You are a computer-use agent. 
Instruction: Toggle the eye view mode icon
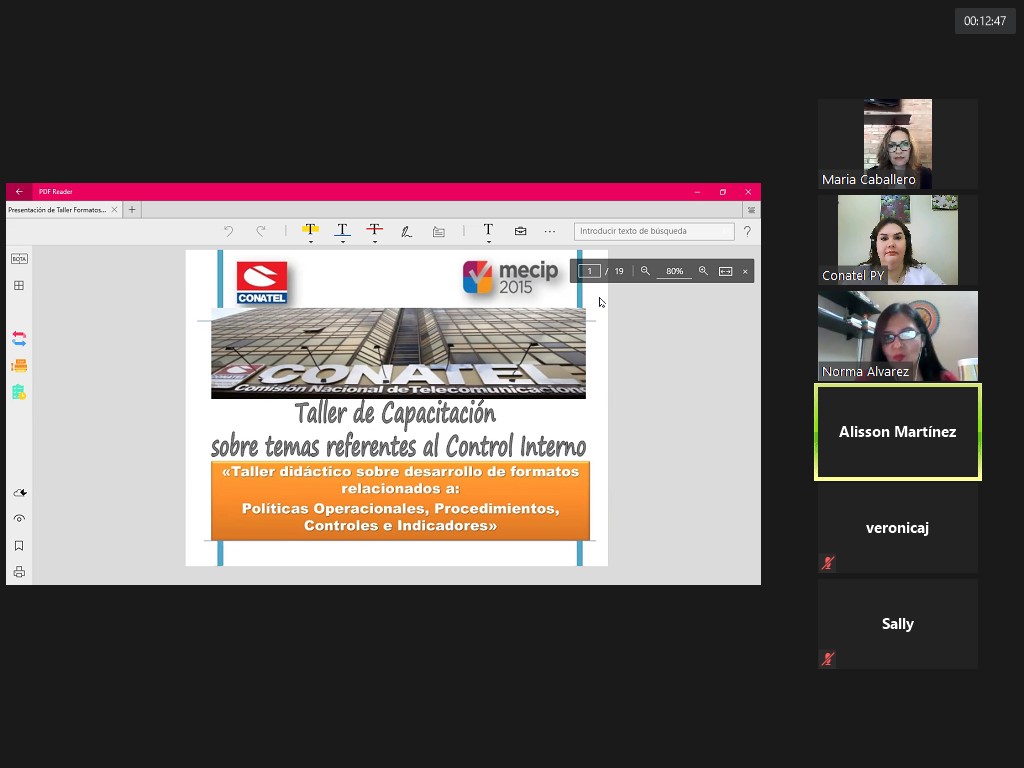(19, 519)
